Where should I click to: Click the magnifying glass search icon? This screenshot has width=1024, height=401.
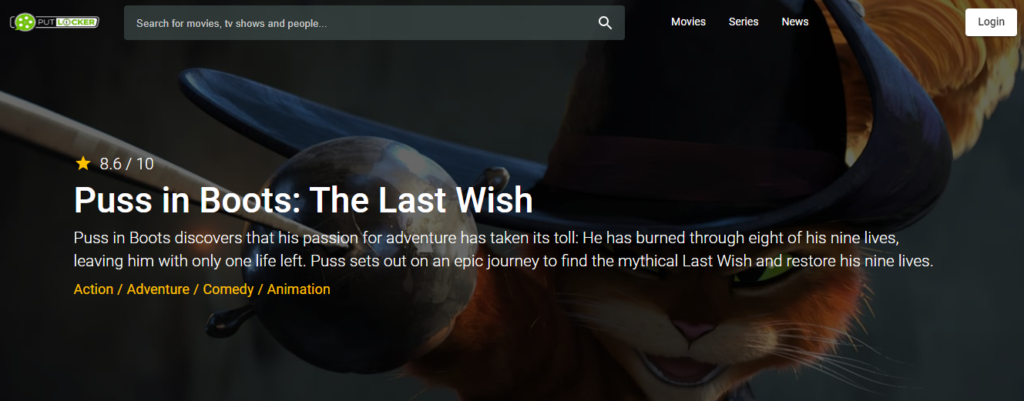pyautogui.click(x=605, y=23)
